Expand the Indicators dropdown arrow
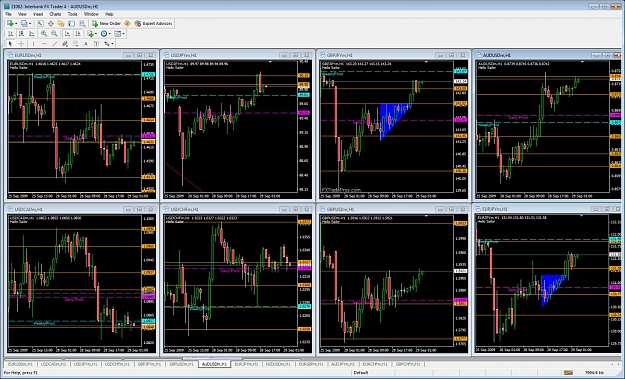Image resolution: width=625 pixels, height=379 pixels. (96, 34)
